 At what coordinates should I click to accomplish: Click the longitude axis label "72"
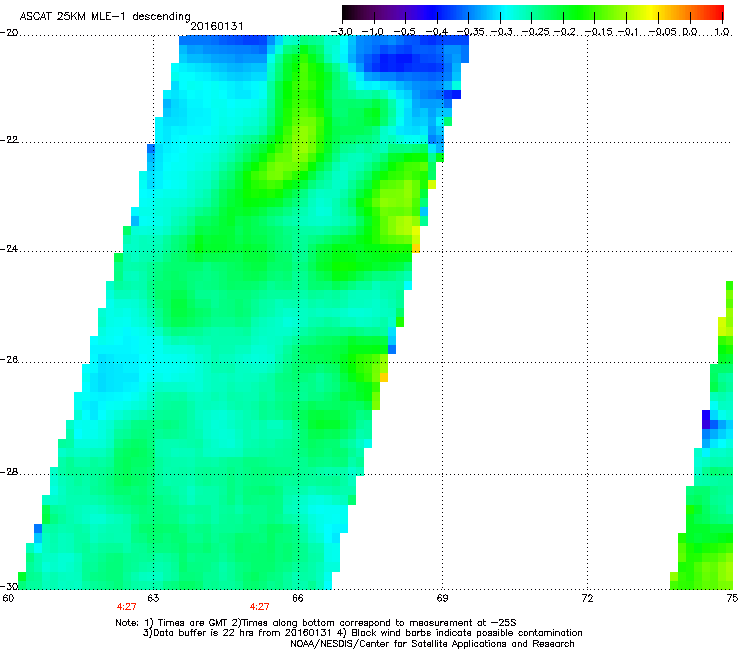(x=587, y=598)
